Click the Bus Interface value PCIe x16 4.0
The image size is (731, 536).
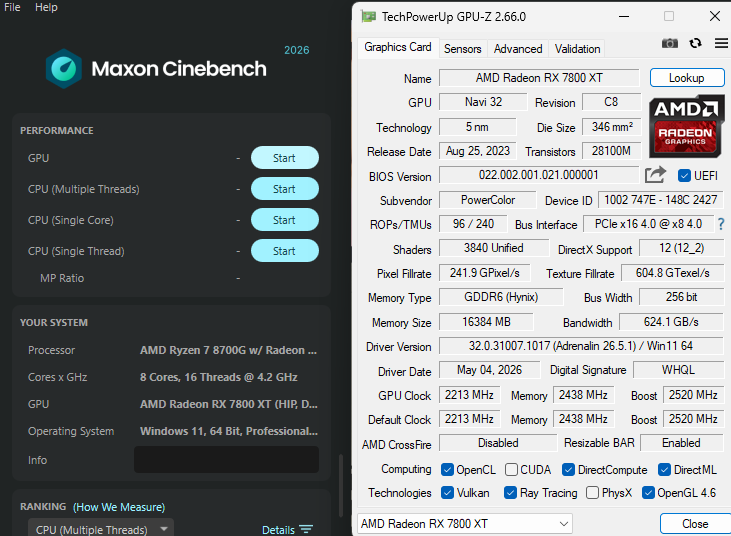pos(648,224)
